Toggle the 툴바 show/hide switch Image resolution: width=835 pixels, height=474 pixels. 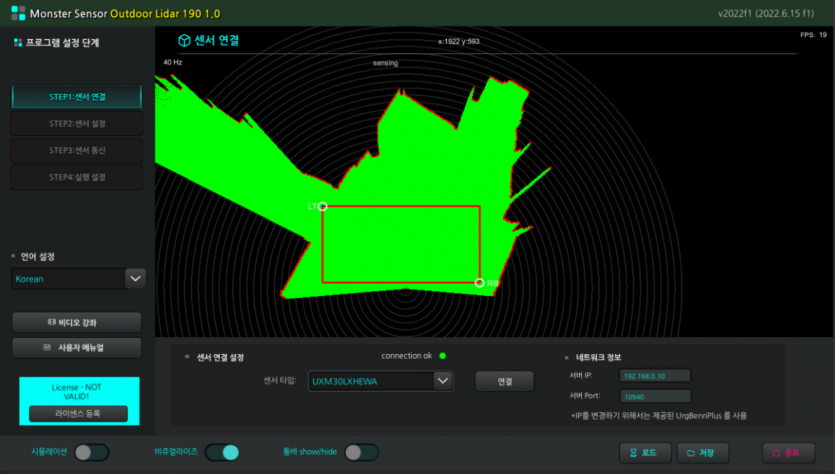coord(361,452)
